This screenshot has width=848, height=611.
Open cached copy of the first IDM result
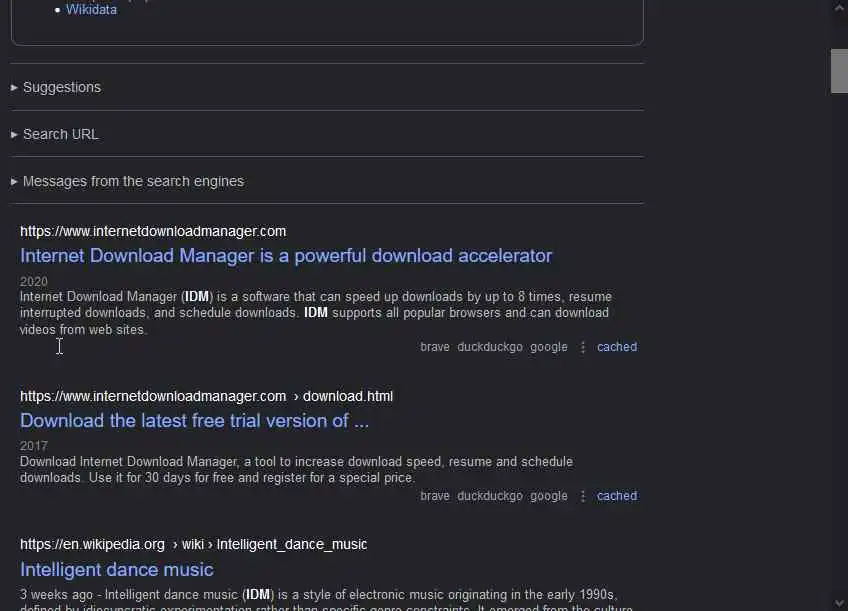(617, 347)
